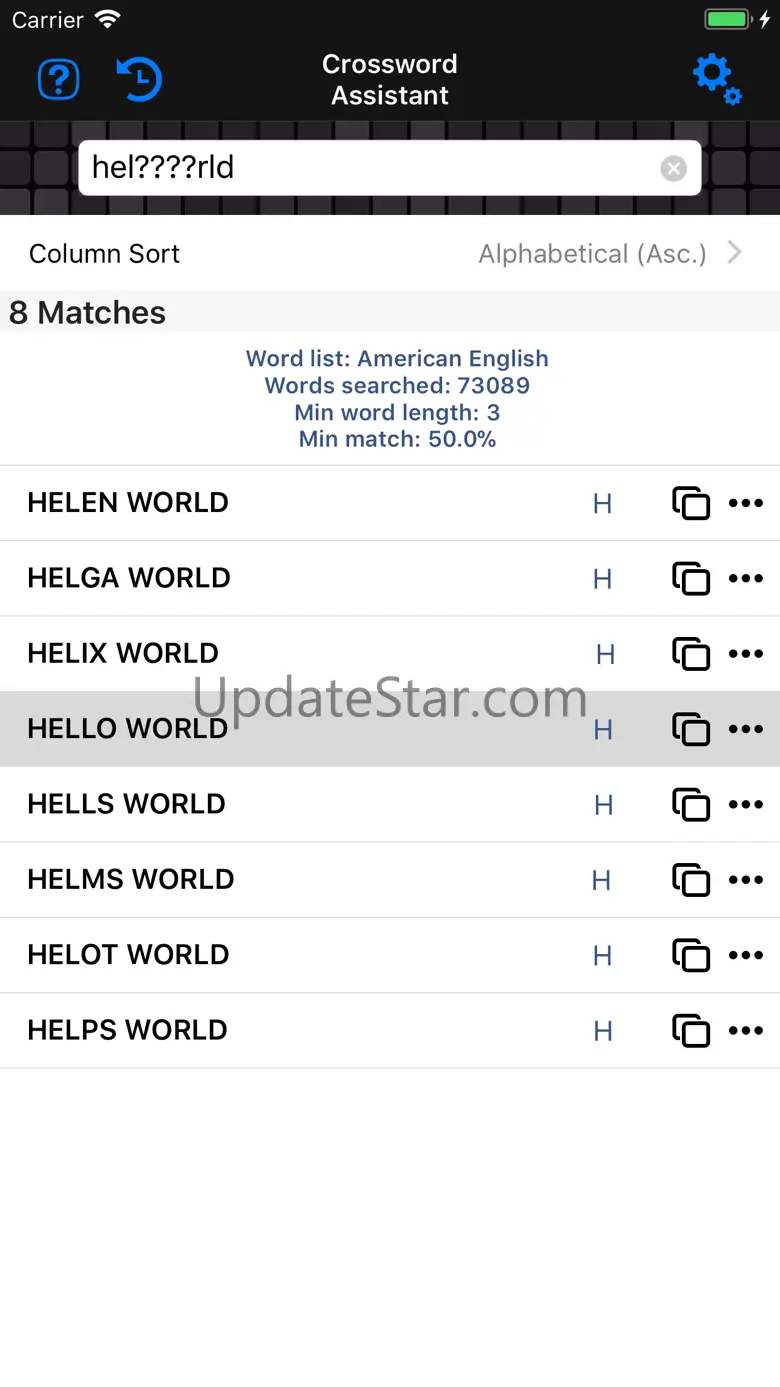780x1387 pixels.
Task: Clear the search field text
Action: click(x=674, y=168)
